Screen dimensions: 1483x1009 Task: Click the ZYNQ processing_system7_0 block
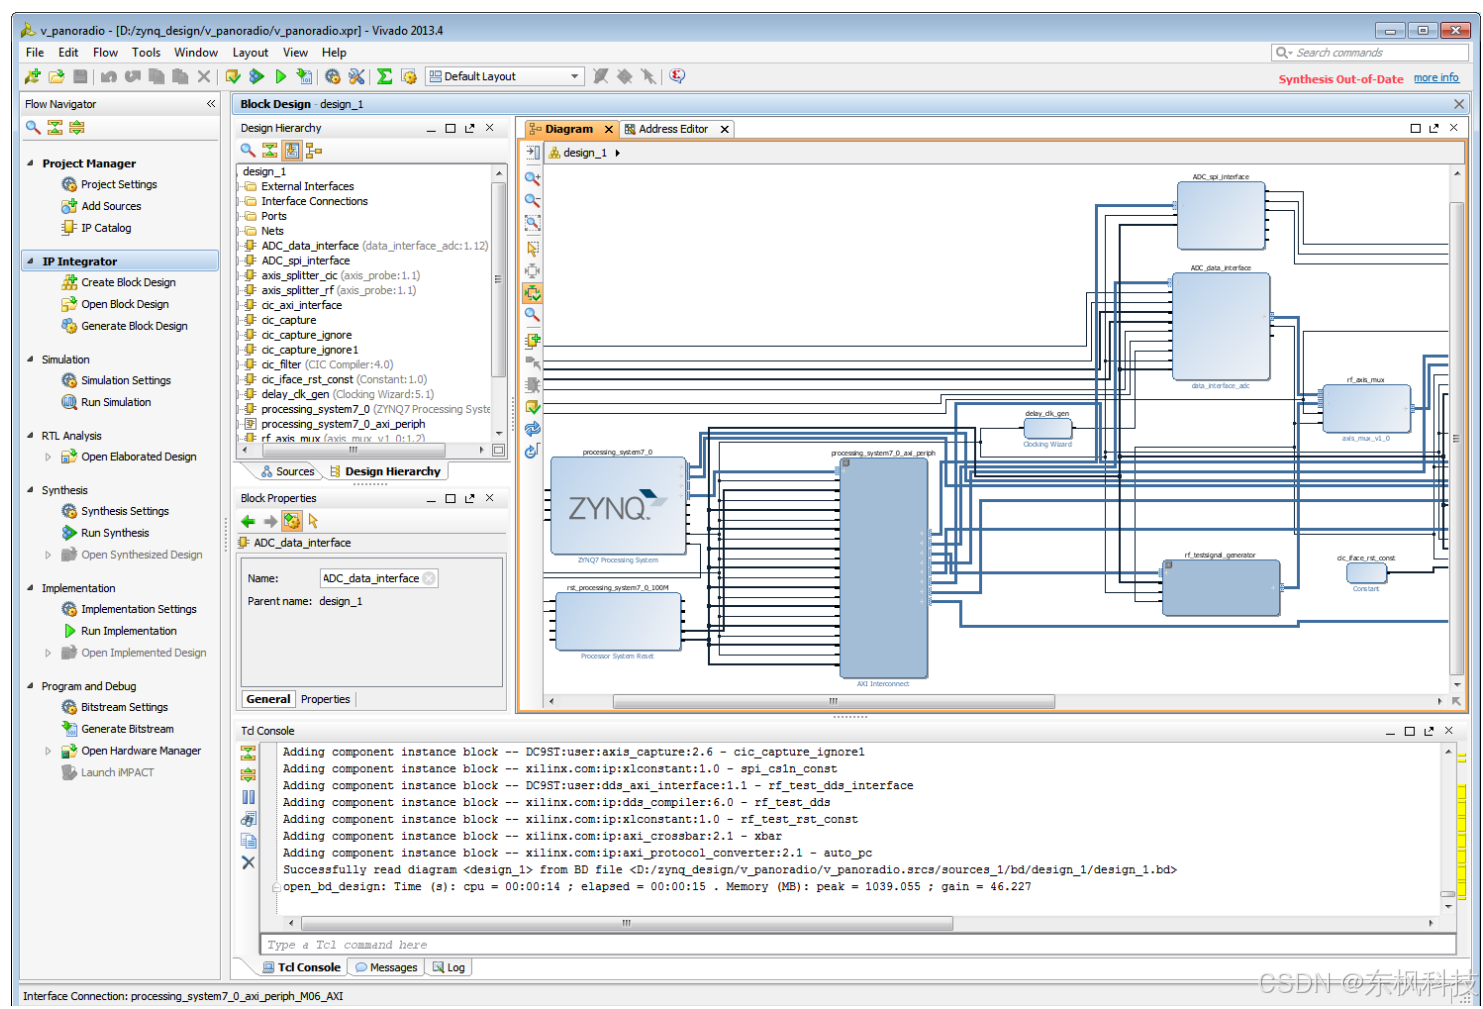[x=618, y=506]
